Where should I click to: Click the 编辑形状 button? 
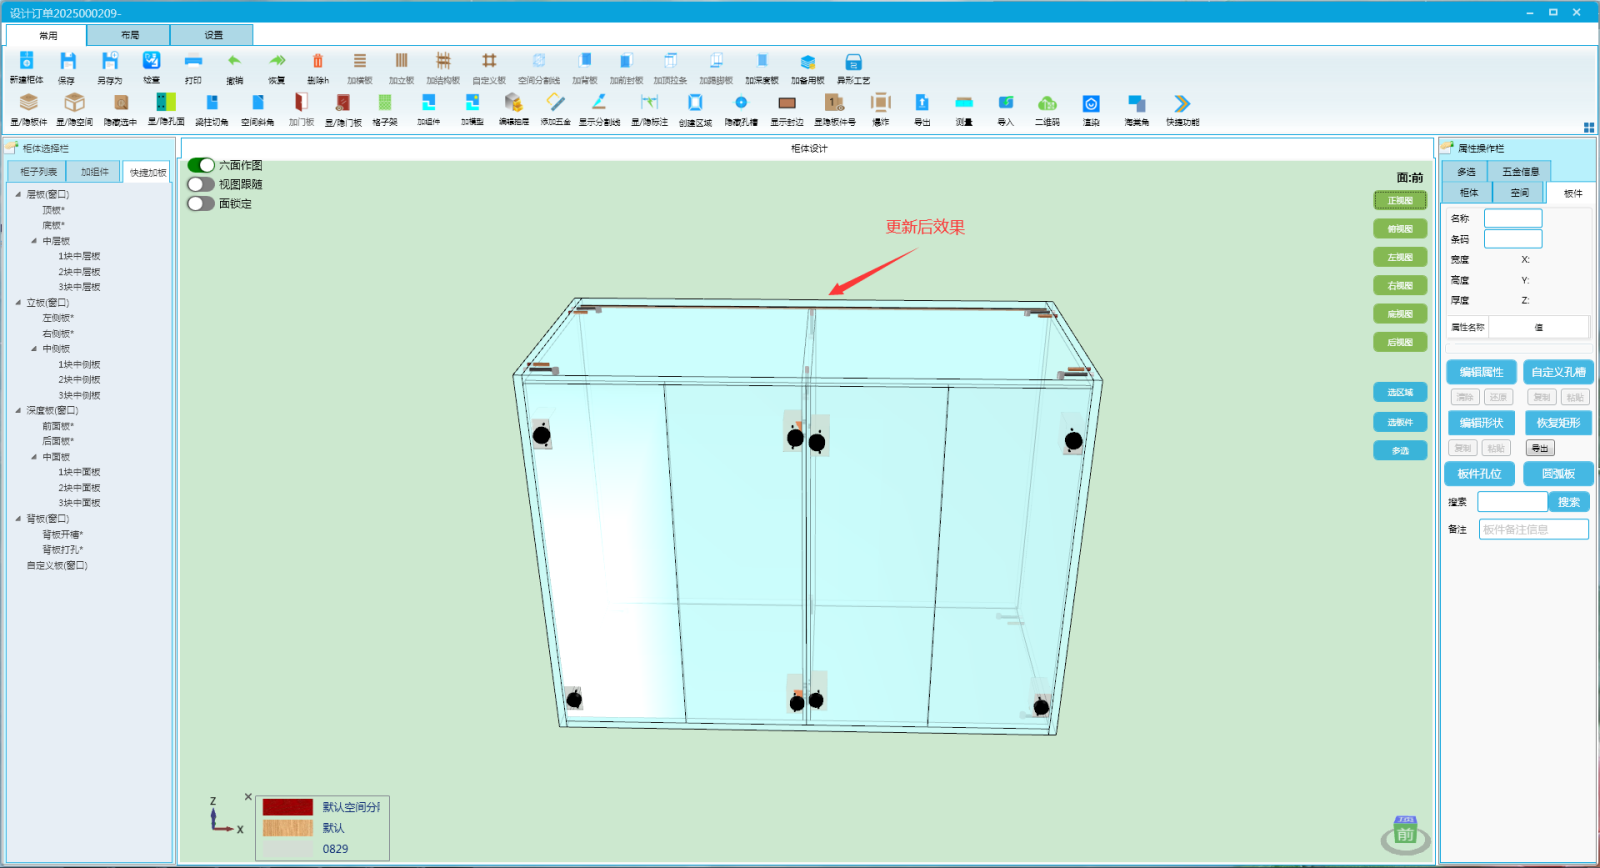[1481, 423]
